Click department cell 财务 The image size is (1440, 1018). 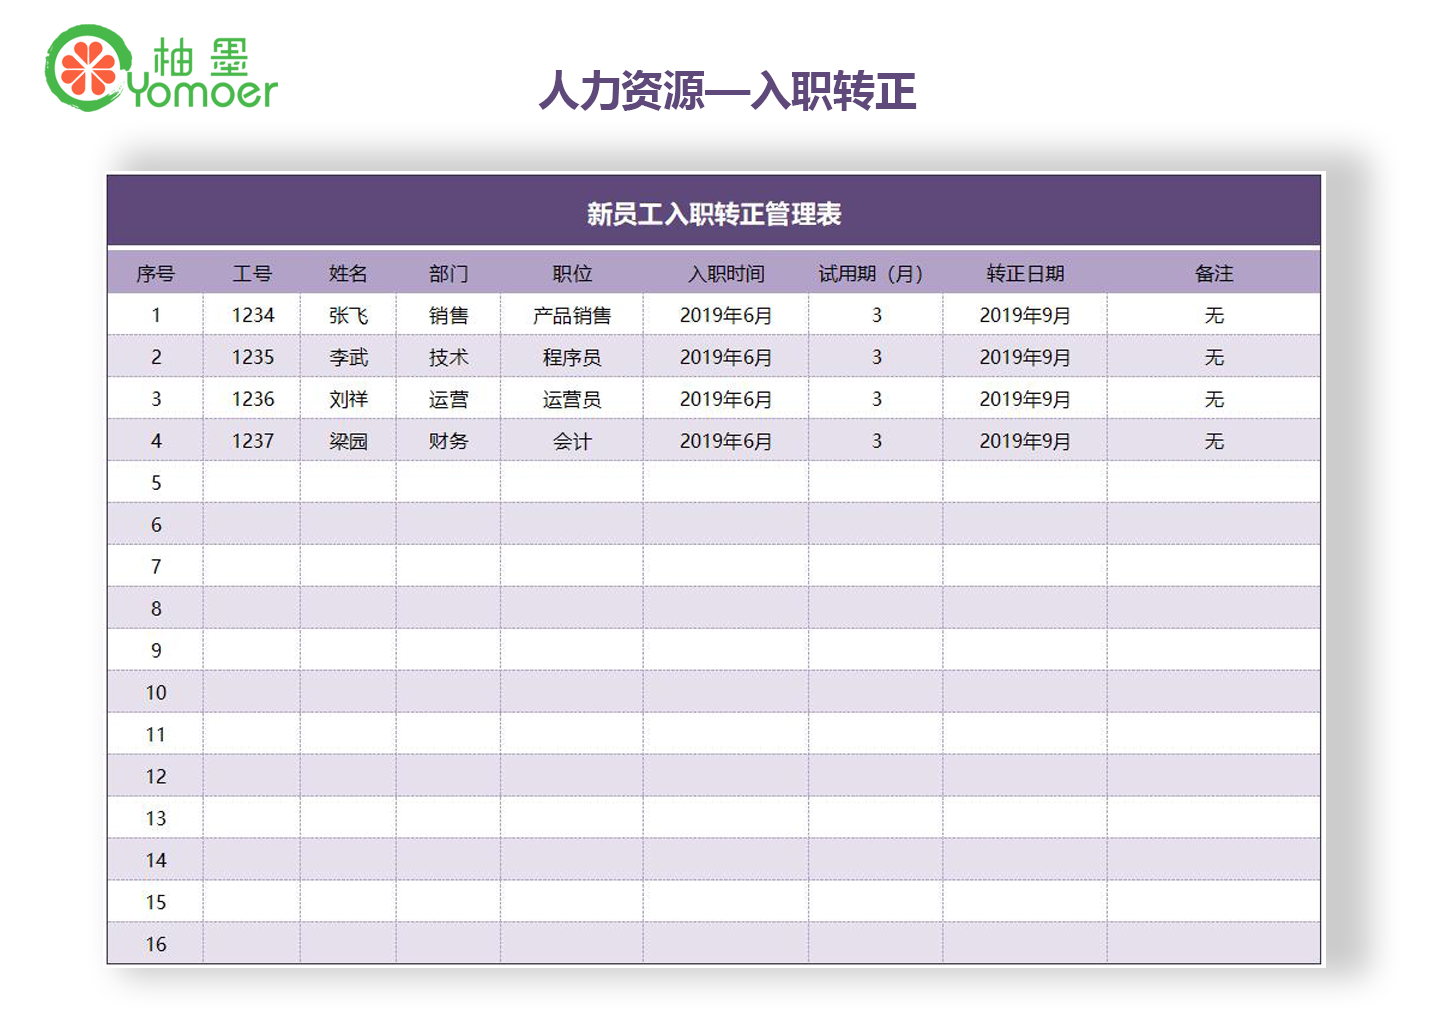pos(448,441)
